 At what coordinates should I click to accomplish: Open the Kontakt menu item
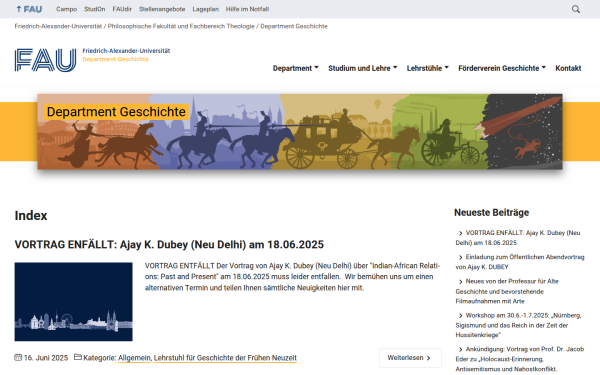[568, 68]
